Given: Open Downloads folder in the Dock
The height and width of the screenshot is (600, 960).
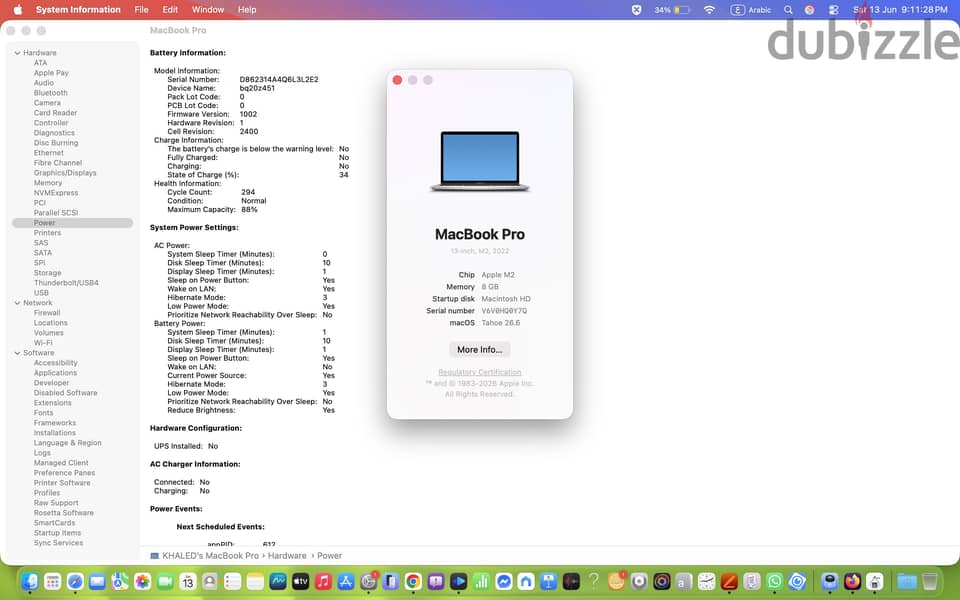Looking at the screenshot, I should coord(907,582).
